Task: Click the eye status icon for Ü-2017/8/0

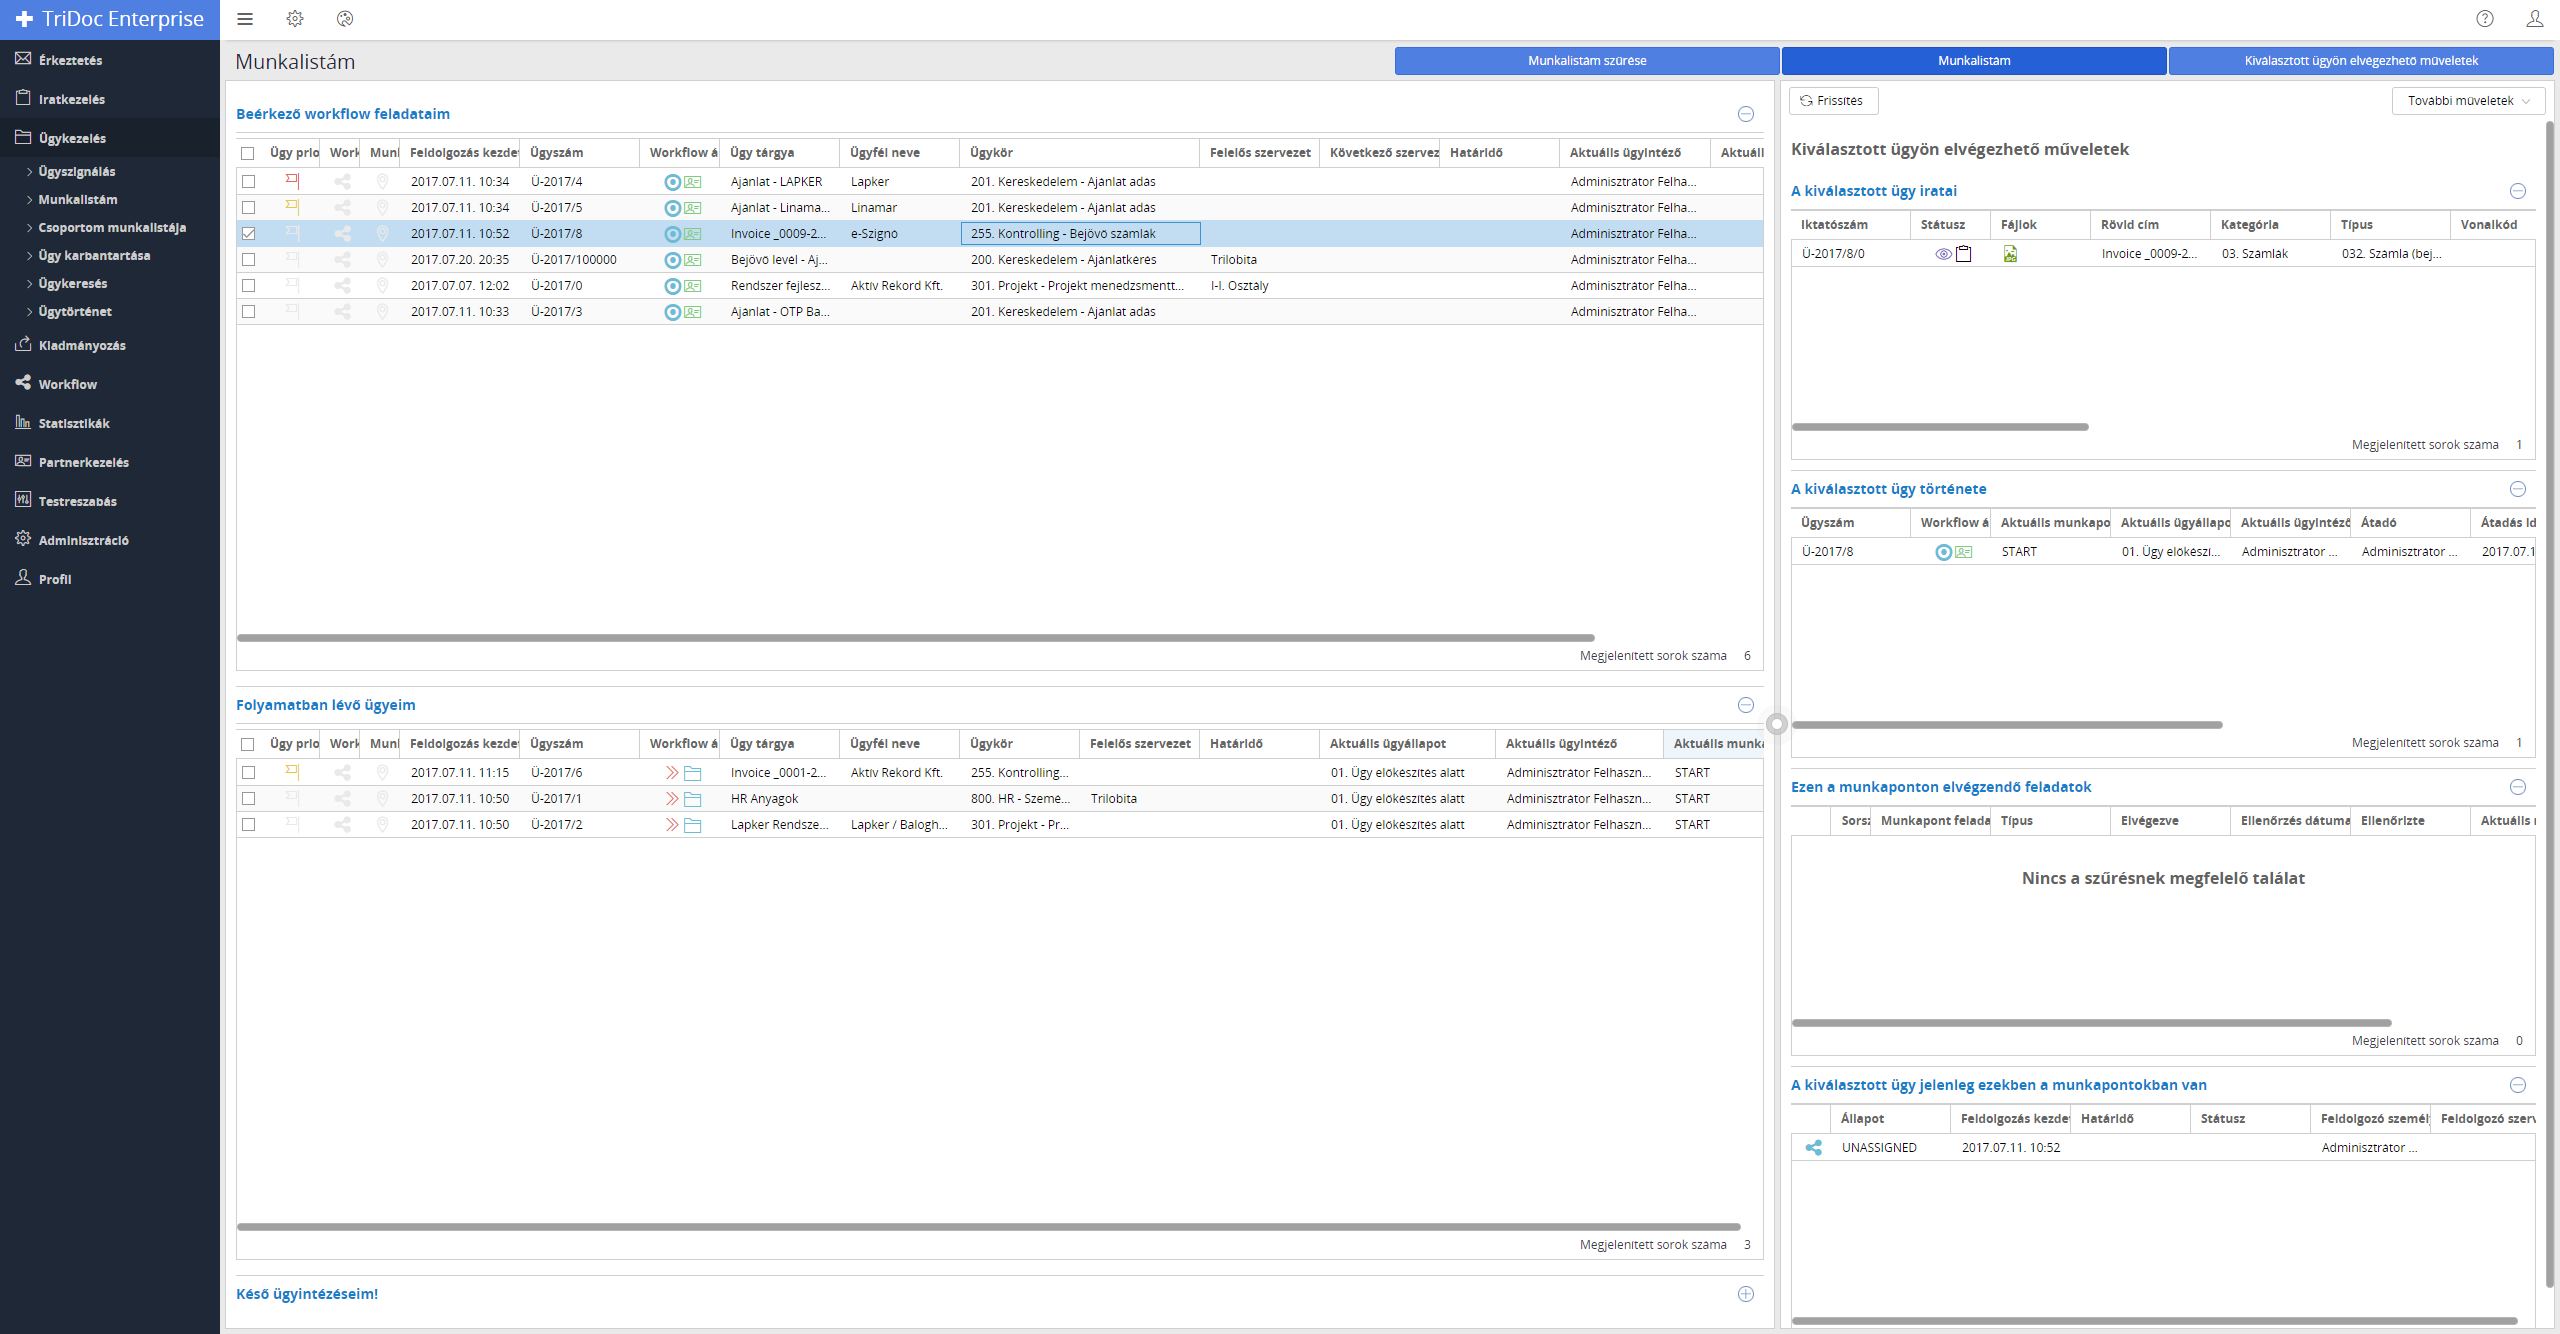Action: pos(1943,254)
